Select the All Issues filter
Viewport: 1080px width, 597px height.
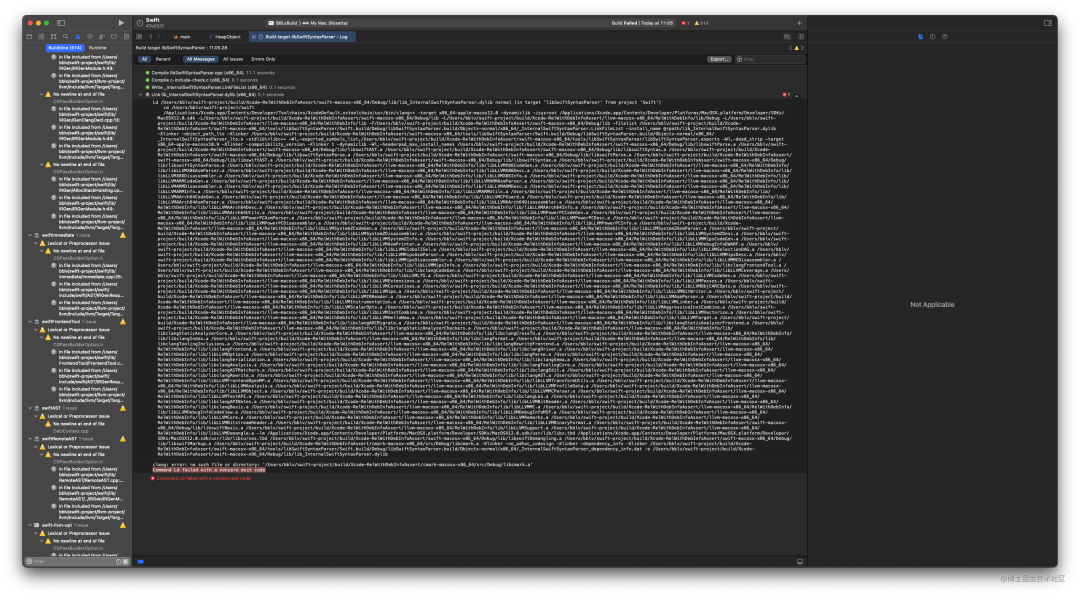coord(233,59)
